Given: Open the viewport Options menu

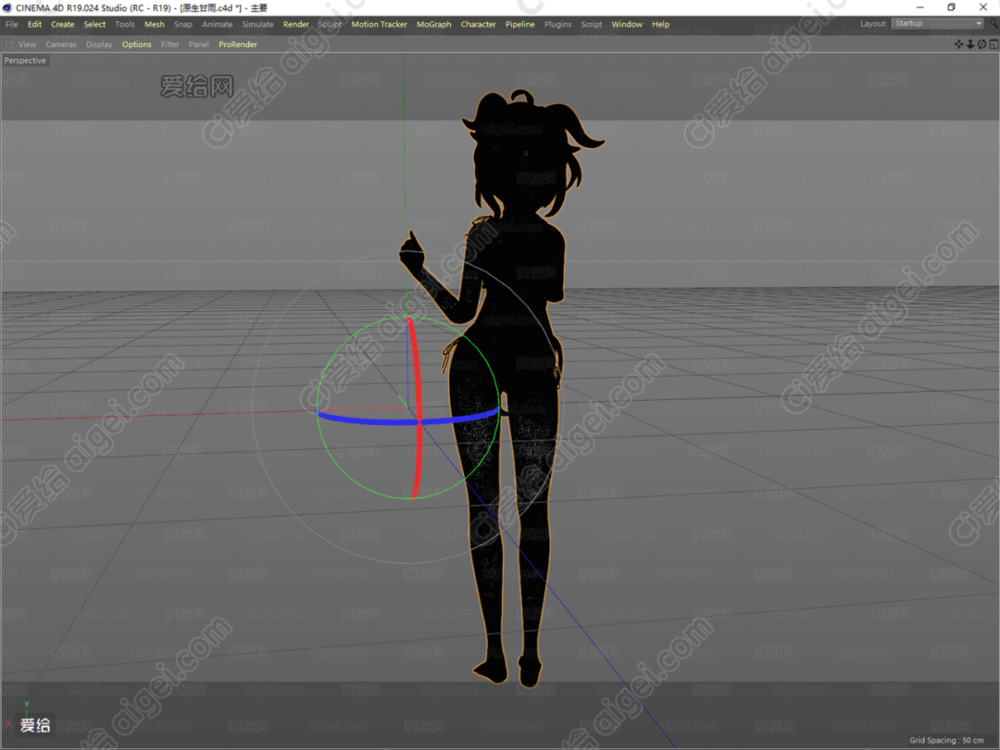Looking at the screenshot, I should coord(136,44).
